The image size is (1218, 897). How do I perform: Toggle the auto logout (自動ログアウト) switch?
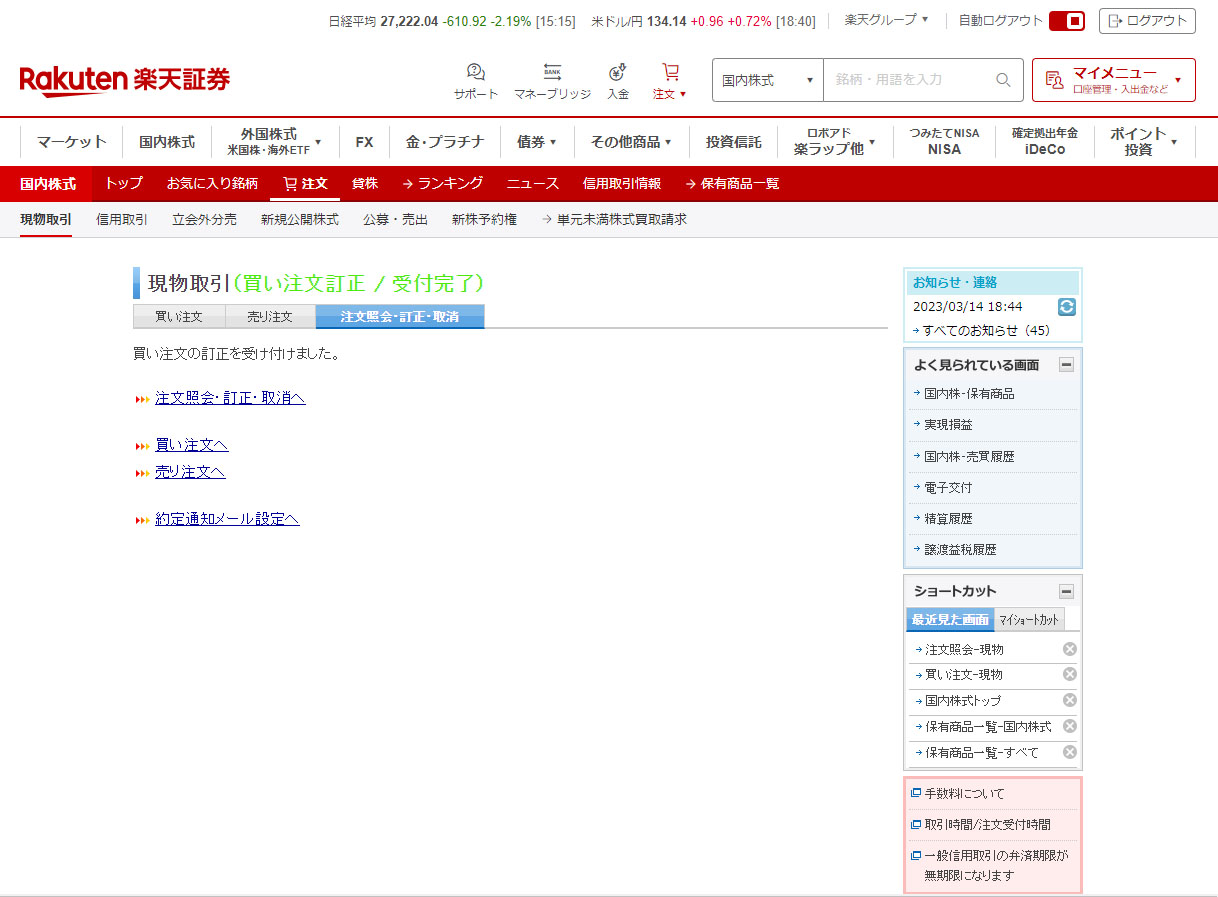pyautogui.click(x=1067, y=21)
